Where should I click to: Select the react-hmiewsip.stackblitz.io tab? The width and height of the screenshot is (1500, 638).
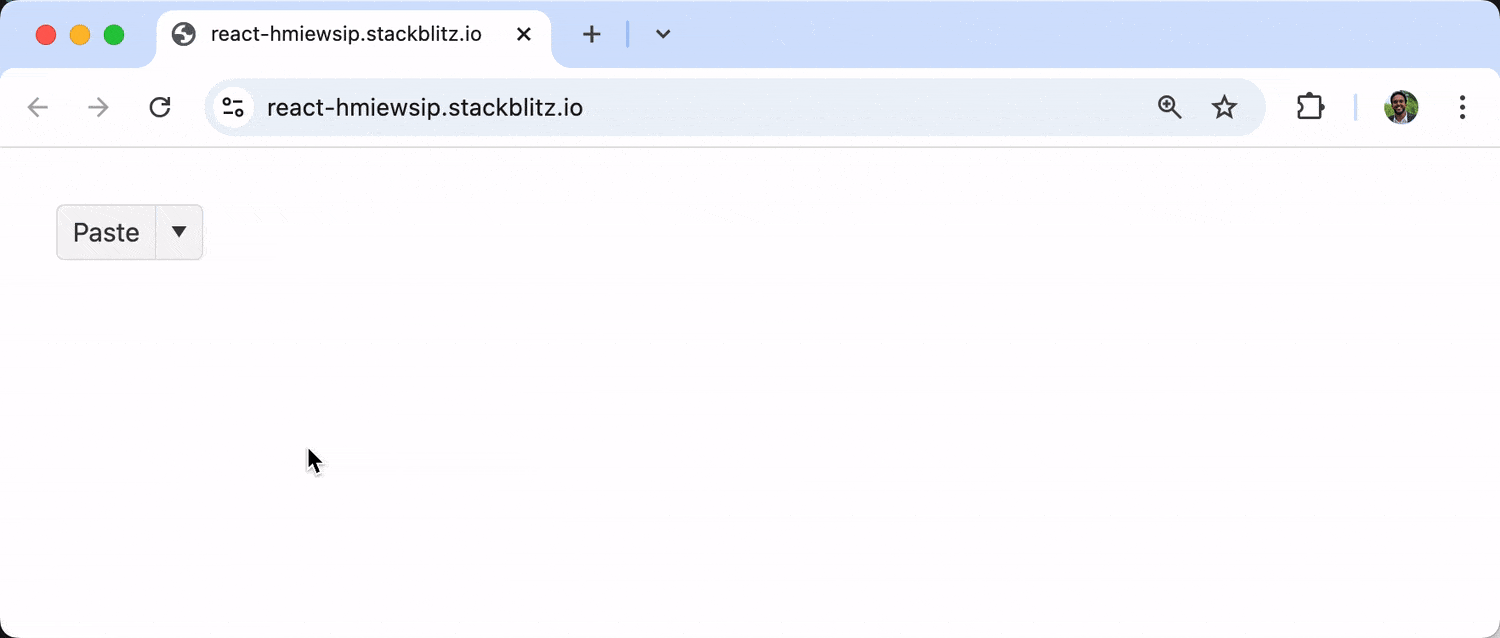point(346,35)
